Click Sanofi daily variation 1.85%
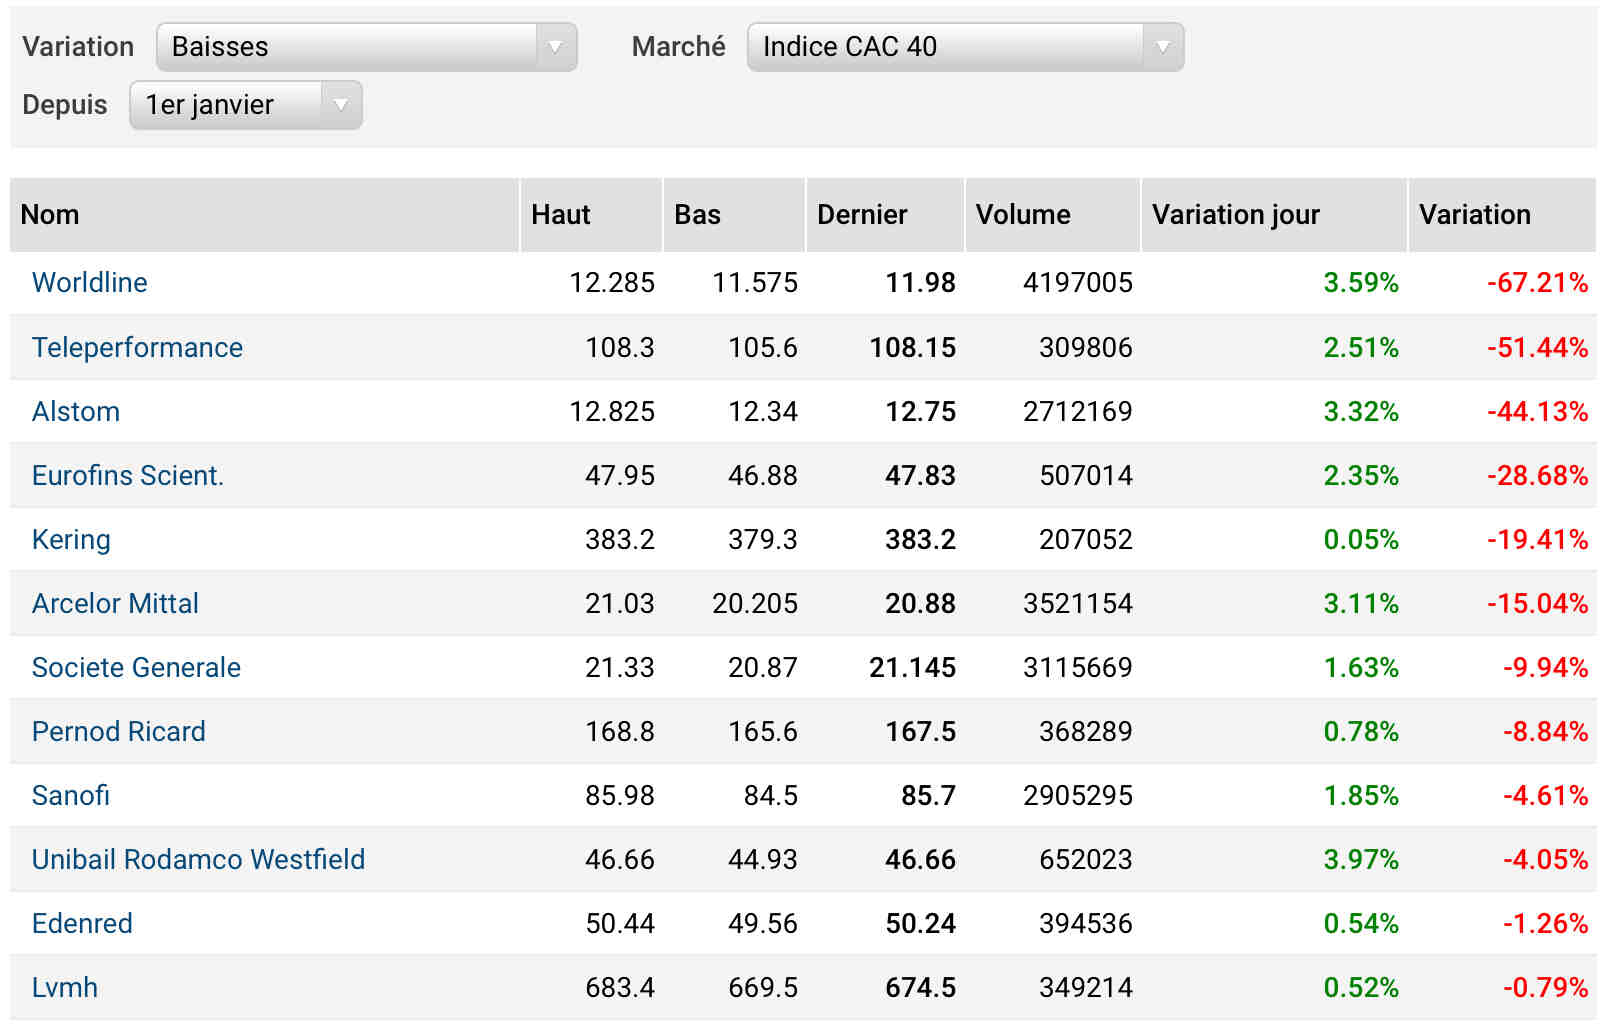The width and height of the screenshot is (1613, 1027). 1361,795
